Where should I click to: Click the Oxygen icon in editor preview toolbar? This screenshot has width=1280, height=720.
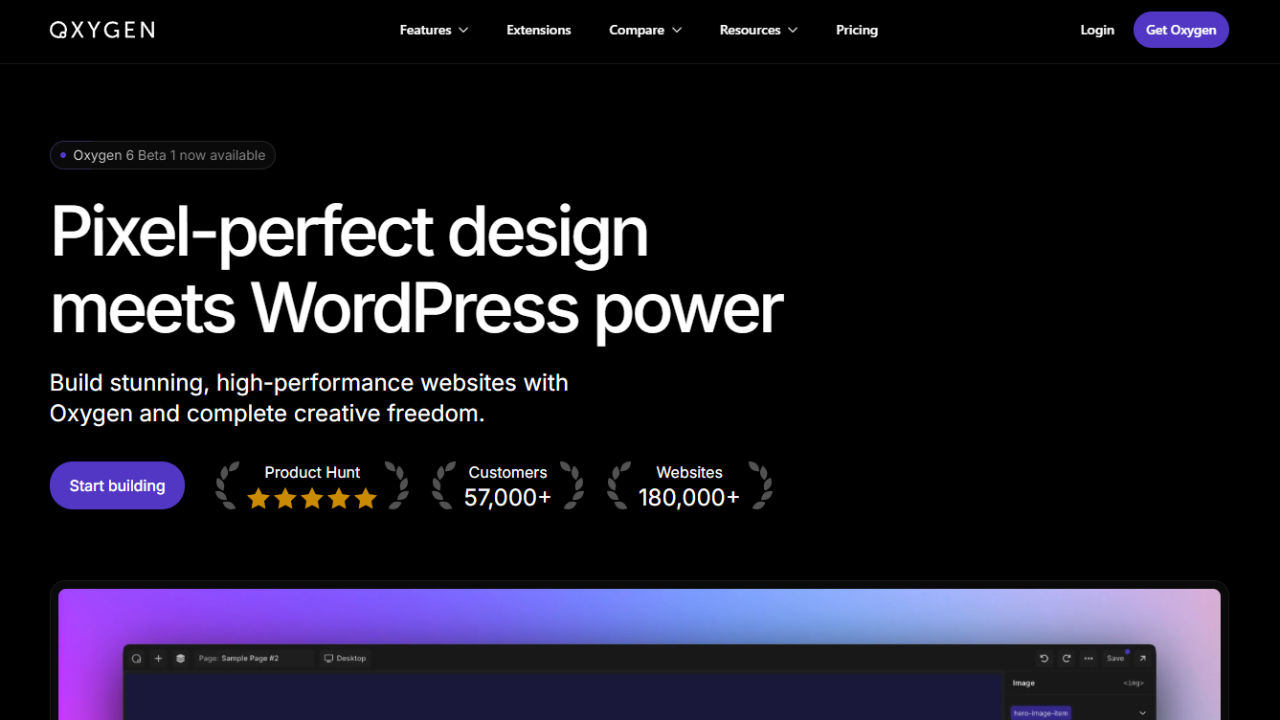(137, 658)
